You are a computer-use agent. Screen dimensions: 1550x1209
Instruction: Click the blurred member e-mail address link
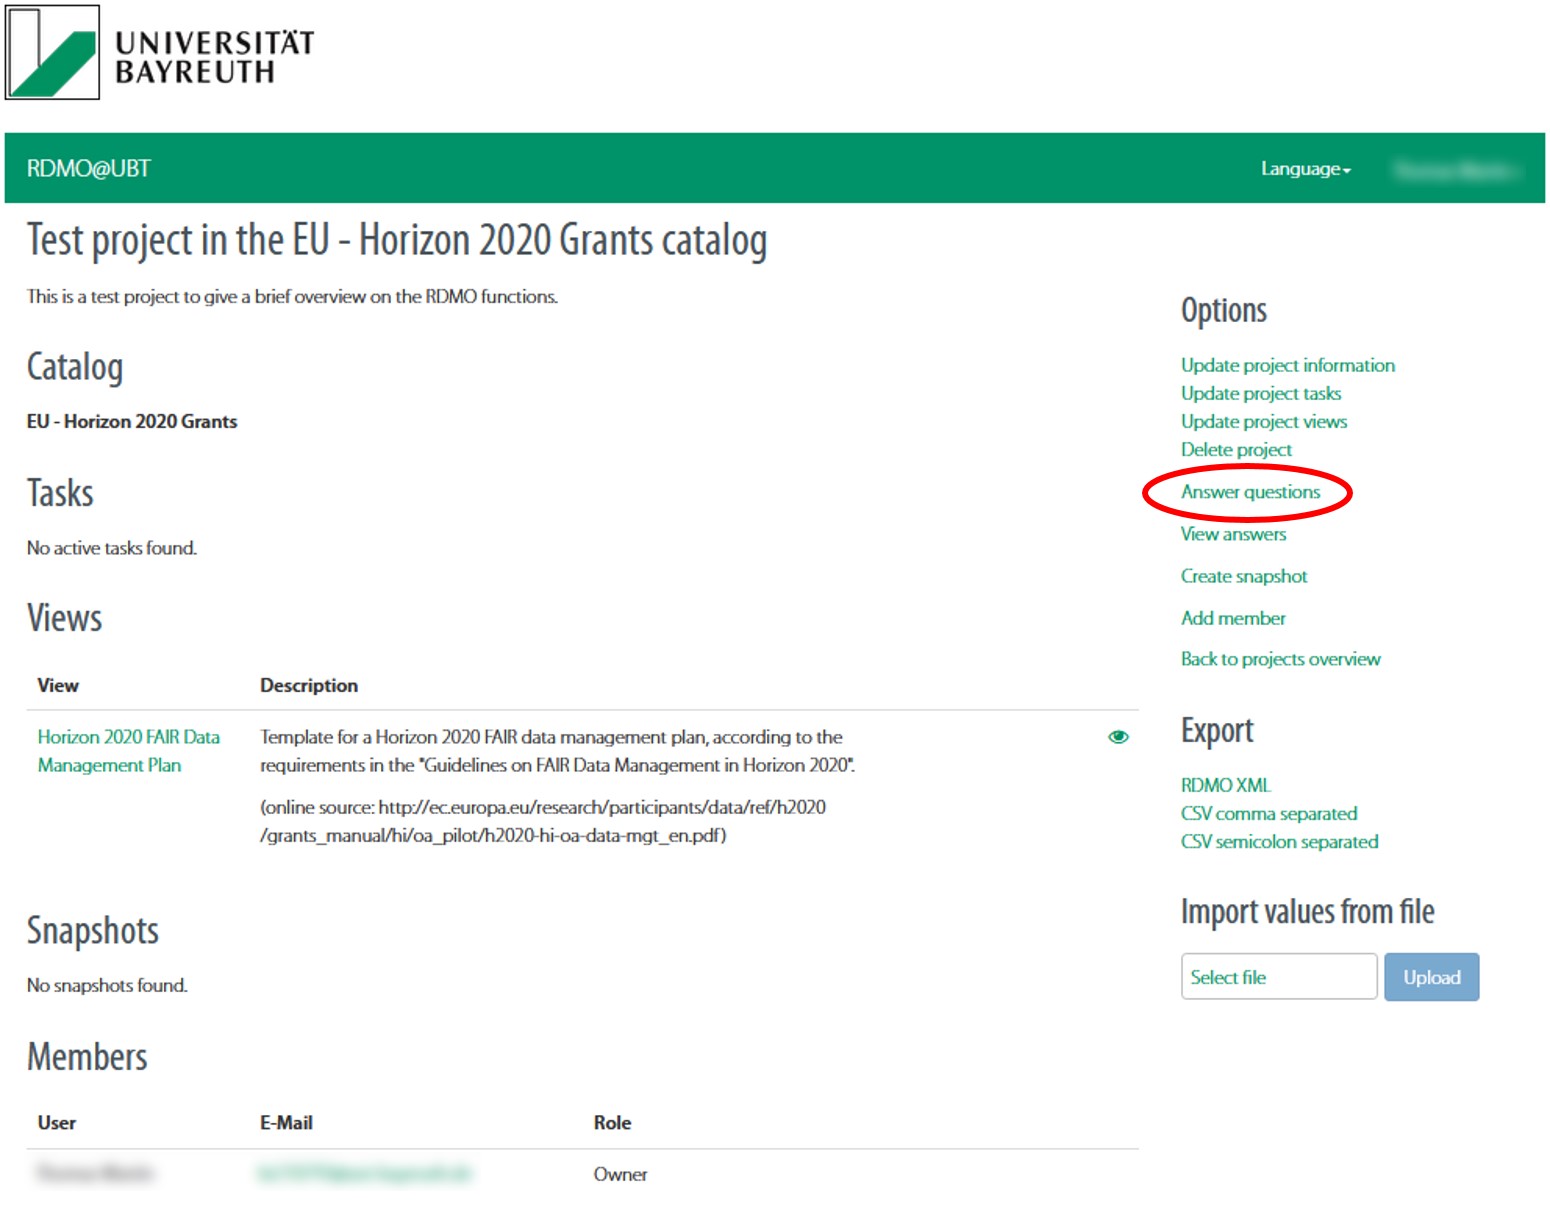coord(364,1173)
